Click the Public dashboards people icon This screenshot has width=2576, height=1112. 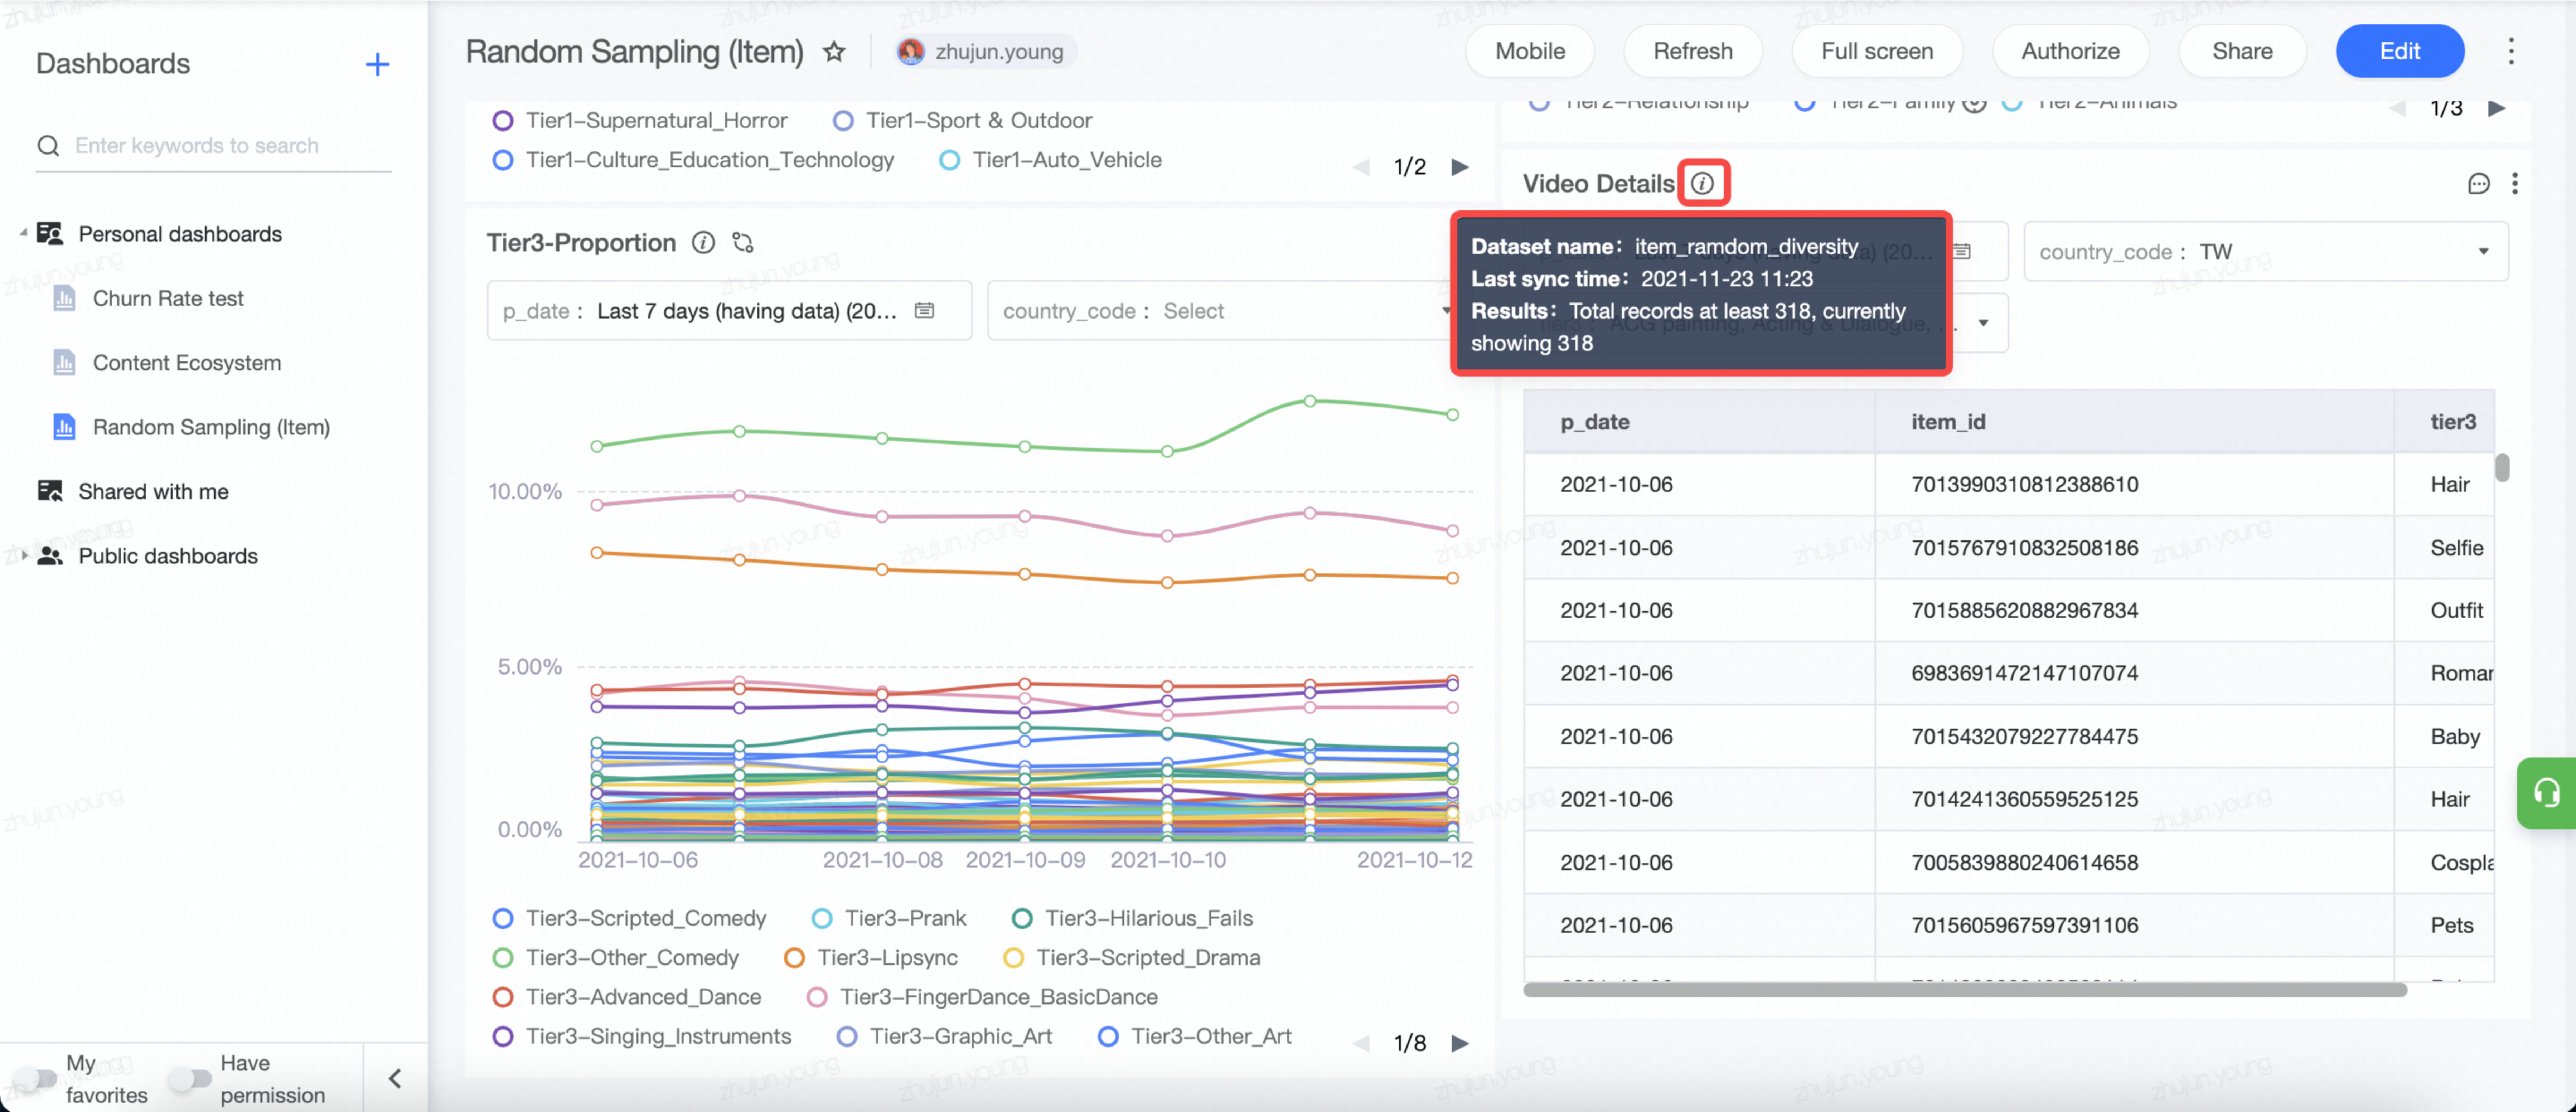[50, 556]
